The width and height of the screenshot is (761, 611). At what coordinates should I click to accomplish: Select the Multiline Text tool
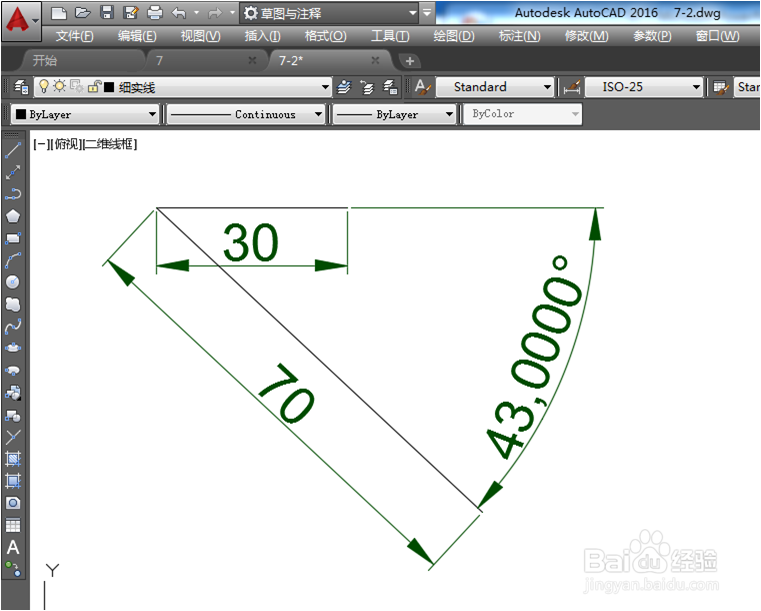coord(13,547)
